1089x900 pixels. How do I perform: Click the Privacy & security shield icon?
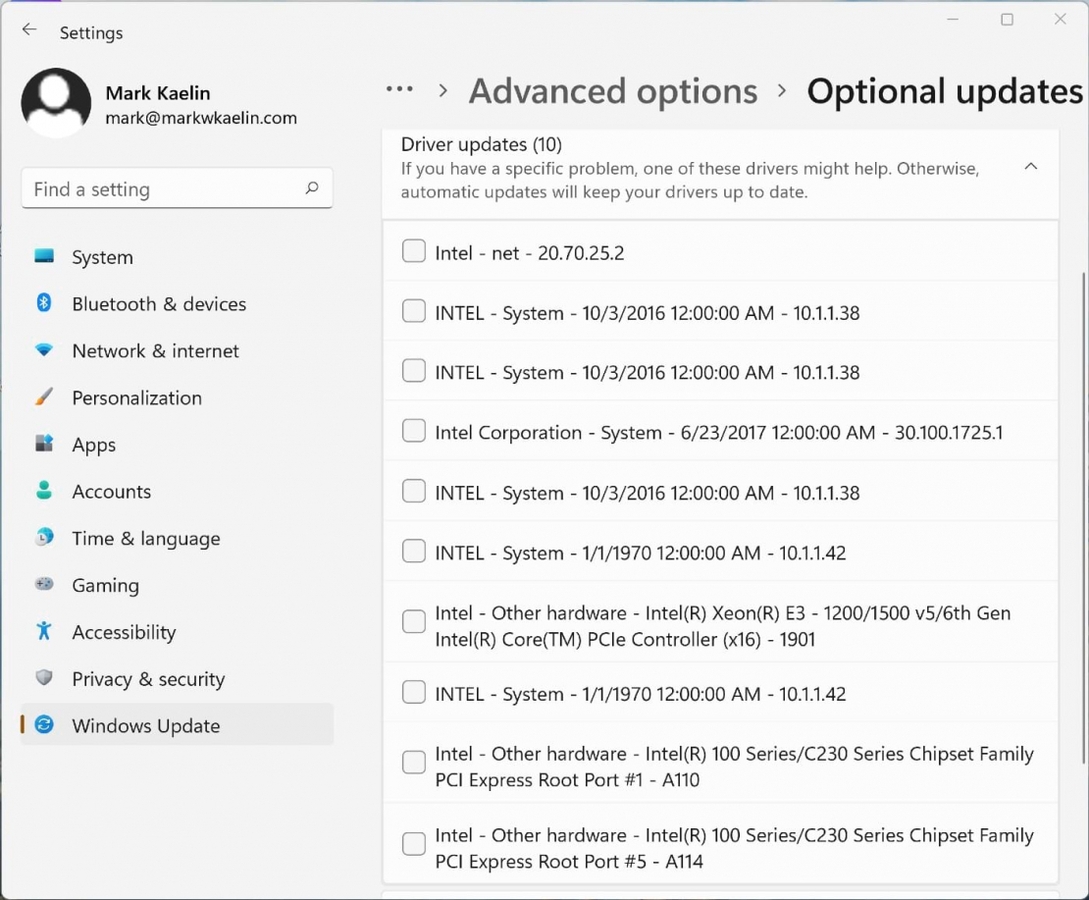(x=44, y=679)
